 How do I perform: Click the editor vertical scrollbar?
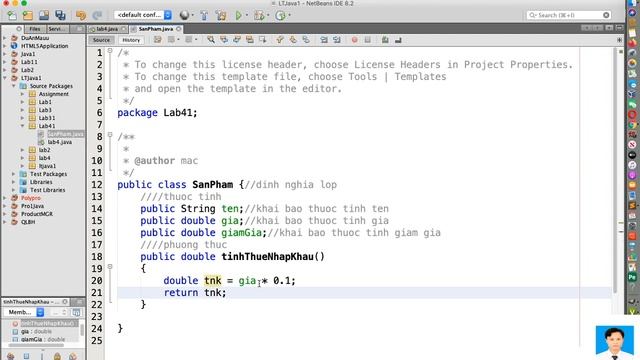615,169
